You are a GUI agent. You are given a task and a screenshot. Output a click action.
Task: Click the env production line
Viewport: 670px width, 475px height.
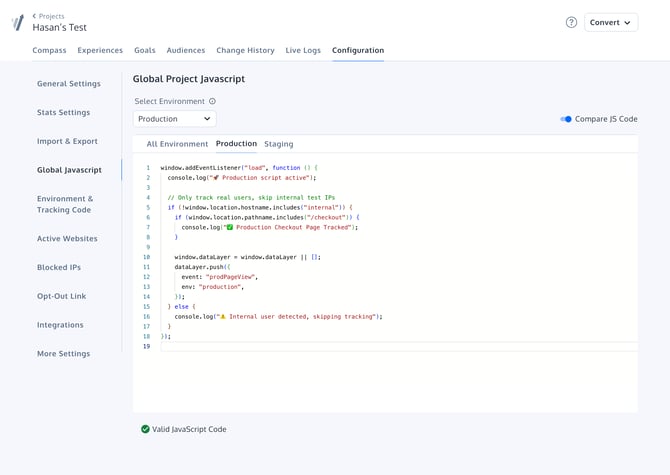213,287
